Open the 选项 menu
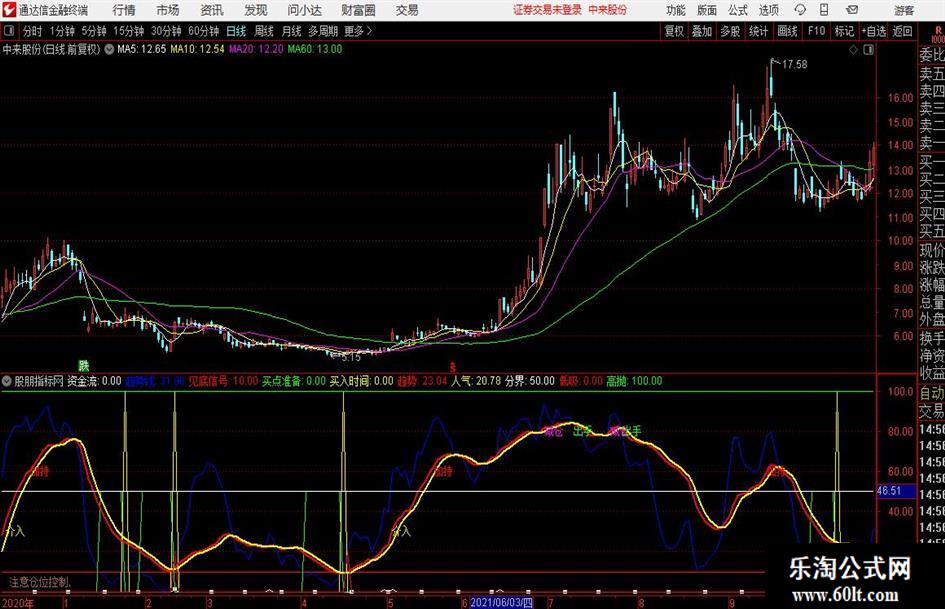 coord(768,10)
